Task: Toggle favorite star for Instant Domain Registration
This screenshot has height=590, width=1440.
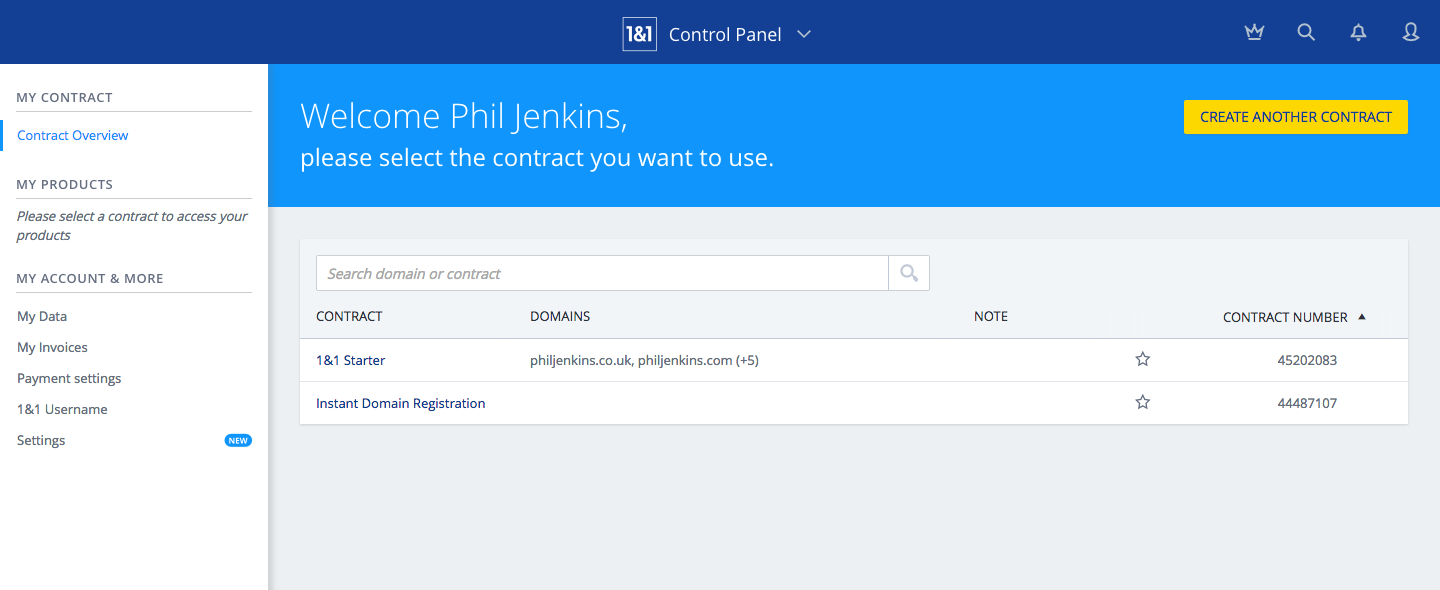Action: point(1143,403)
